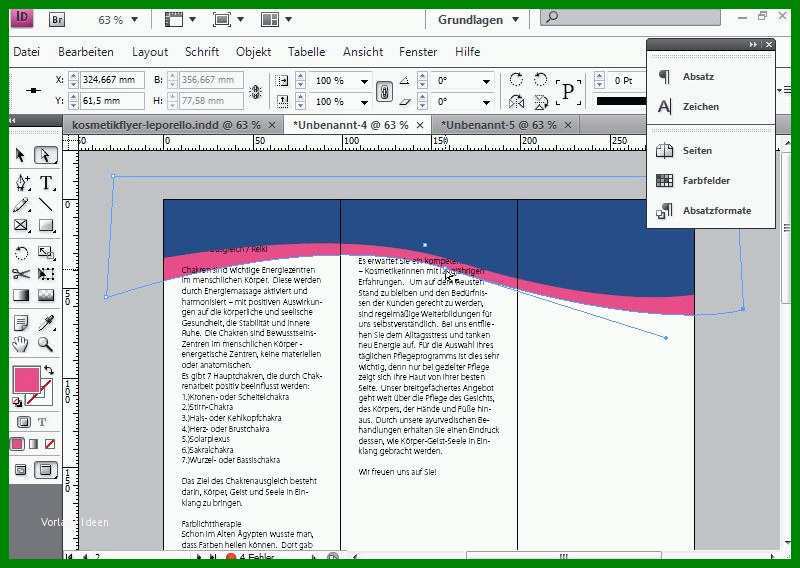Screen dimensions: 800x568
Task: Click the Y position field 61,5 mm
Action: (112, 101)
